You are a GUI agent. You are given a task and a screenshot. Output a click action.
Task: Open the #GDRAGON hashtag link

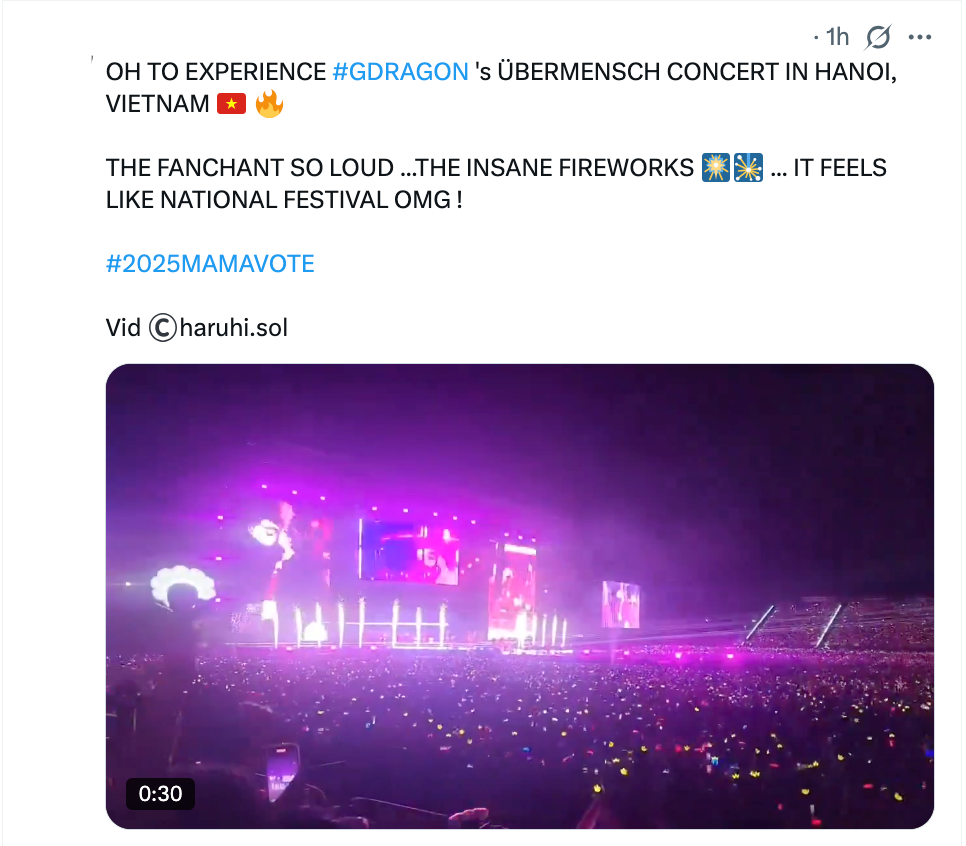pos(400,72)
